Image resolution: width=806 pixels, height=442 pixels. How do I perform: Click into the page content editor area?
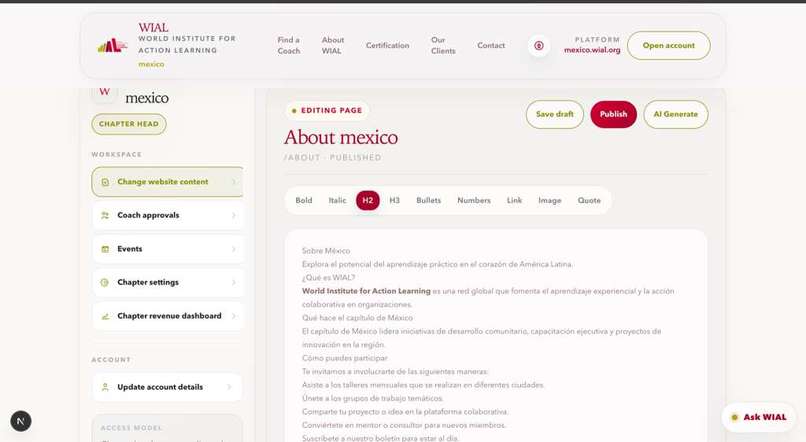[x=496, y=336]
